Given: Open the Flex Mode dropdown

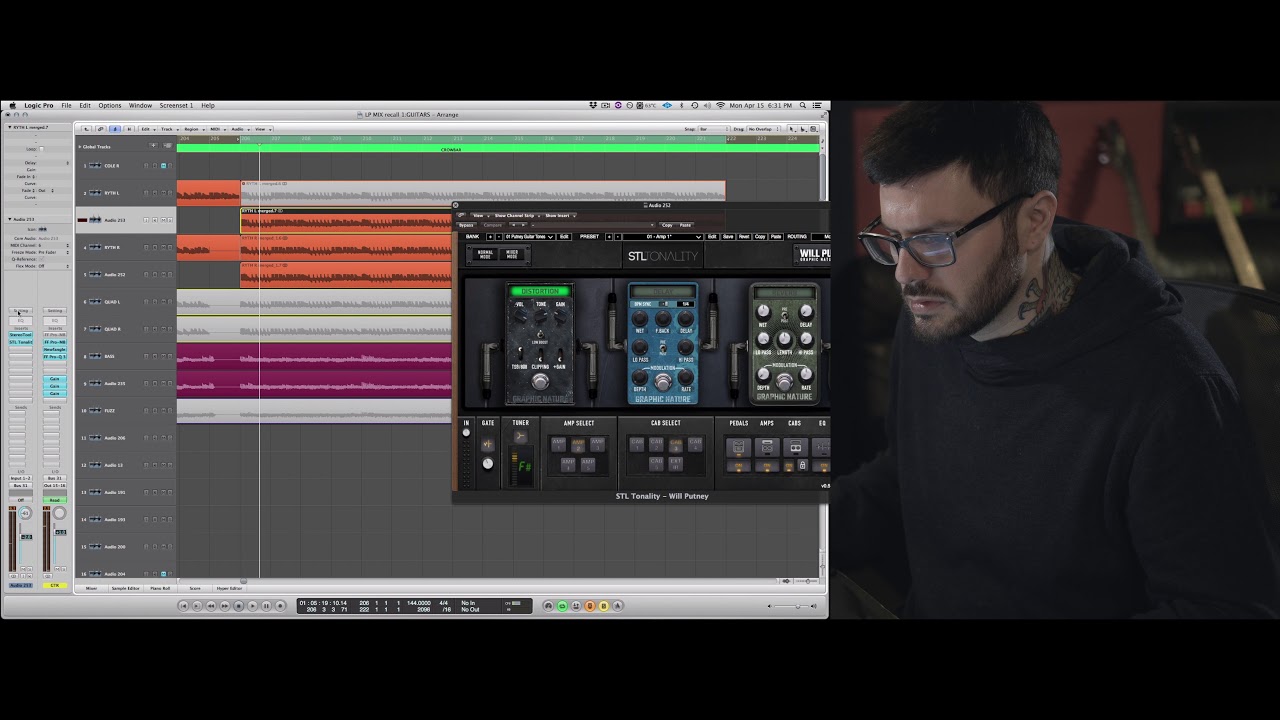Looking at the screenshot, I should pyautogui.click(x=54, y=266).
